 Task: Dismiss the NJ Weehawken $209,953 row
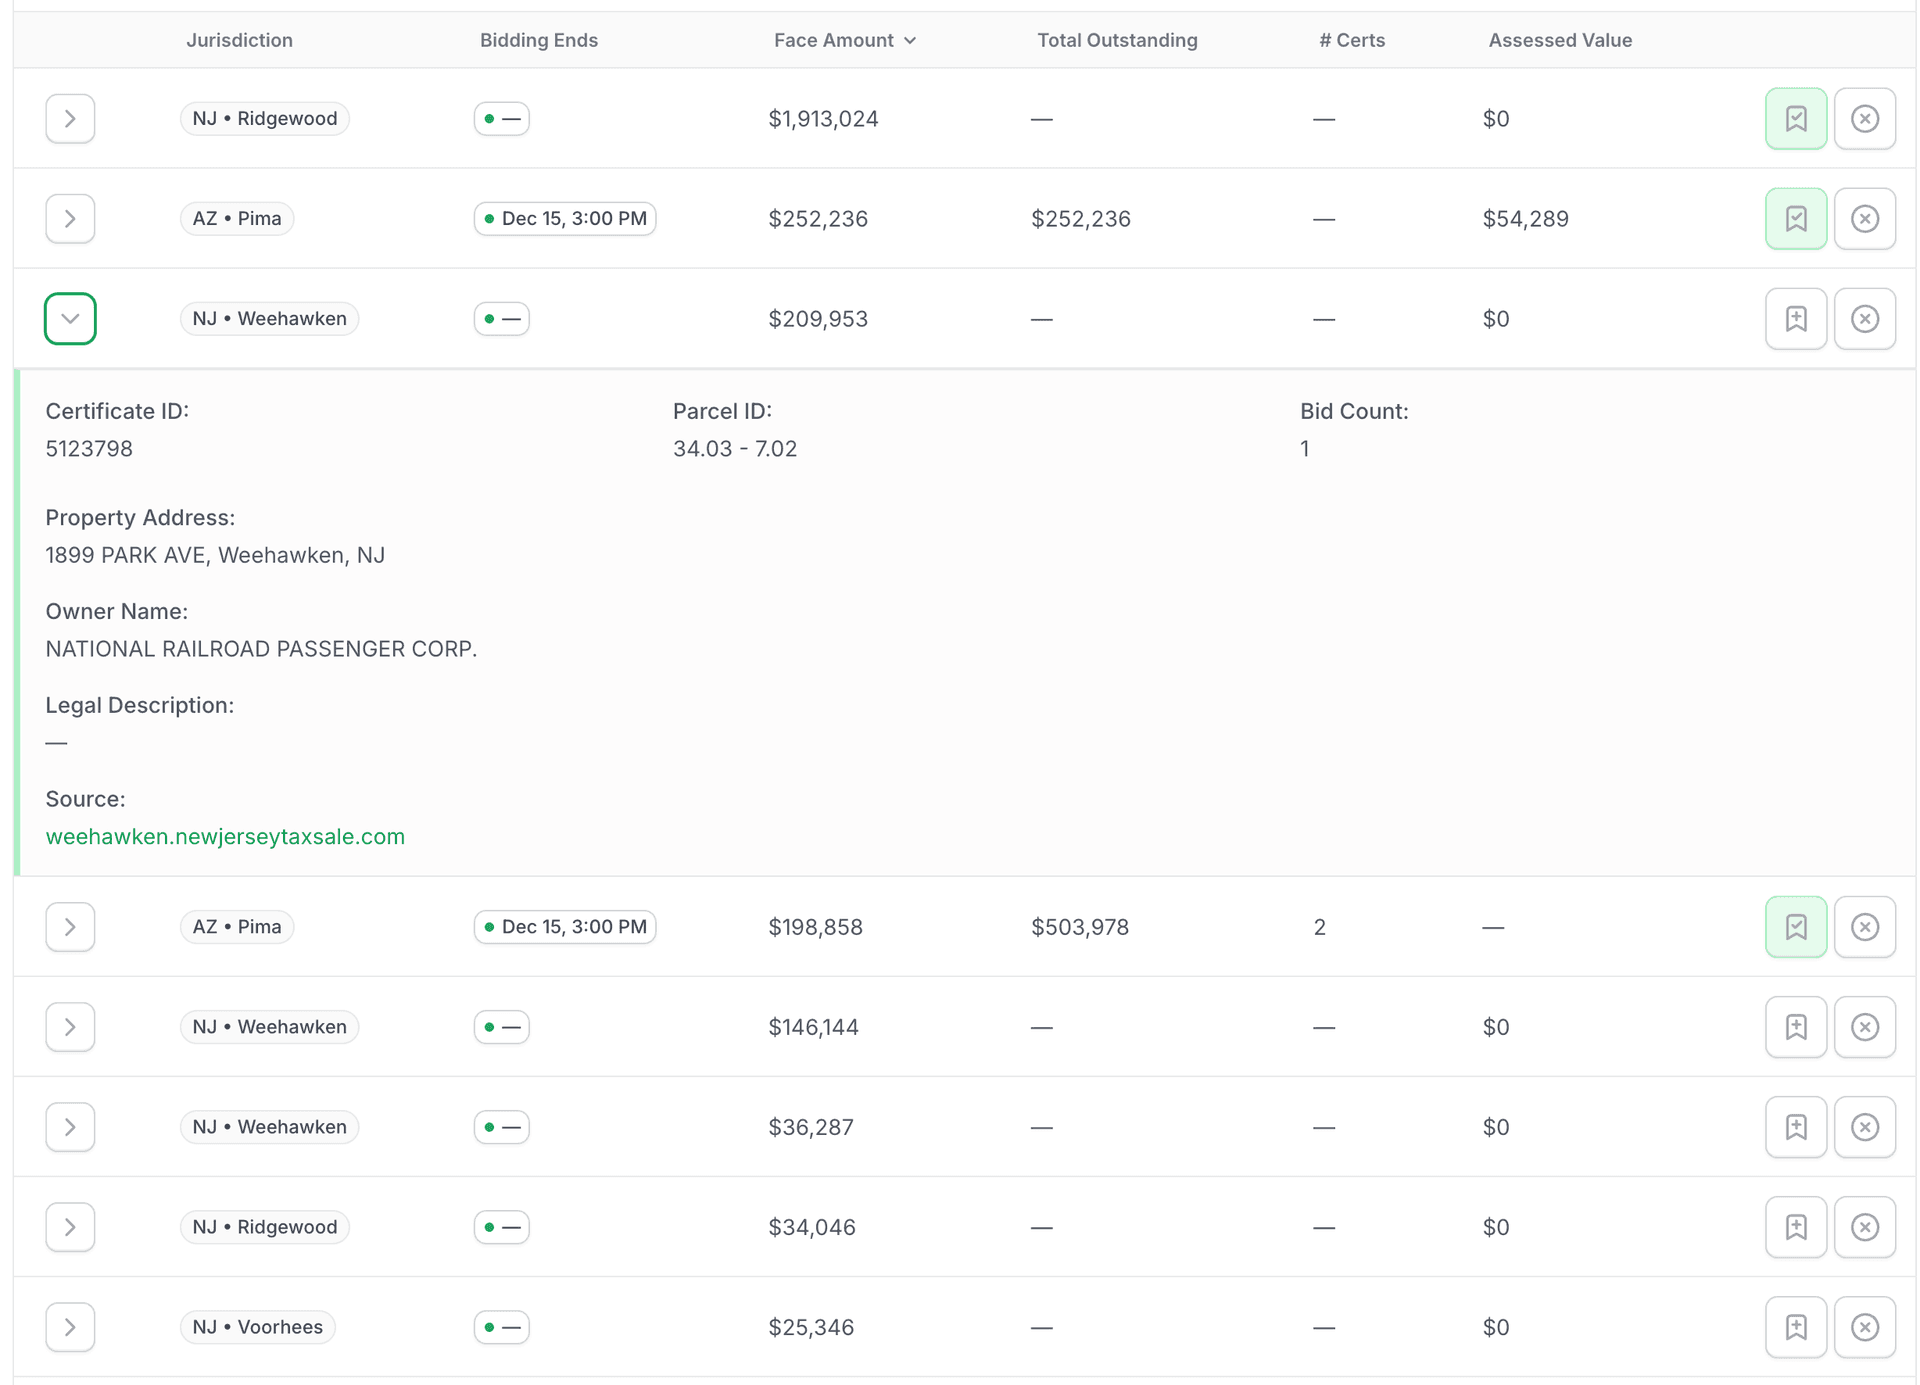point(1865,318)
